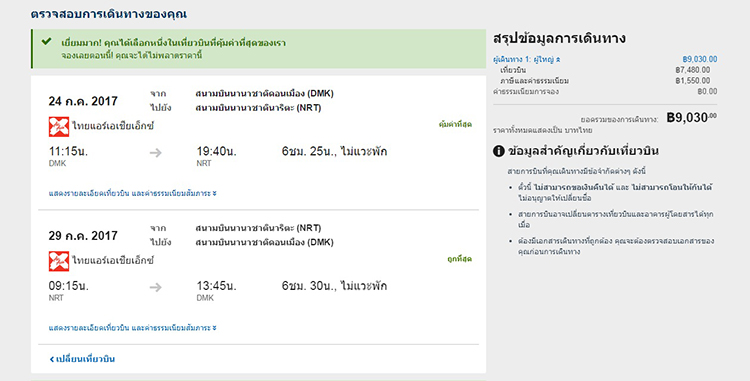Click the ตั๋วนี้ ไม่สามารถขอเงินคืนได้ restriction bullet
Viewport: 750px width, 381px height.
pyautogui.click(x=615, y=192)
